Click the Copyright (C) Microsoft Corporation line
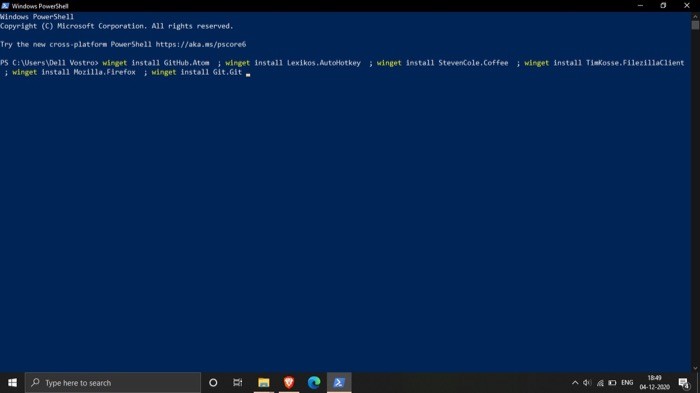Image resolution: width=700 pixels, height=393 pixels. 117,26
